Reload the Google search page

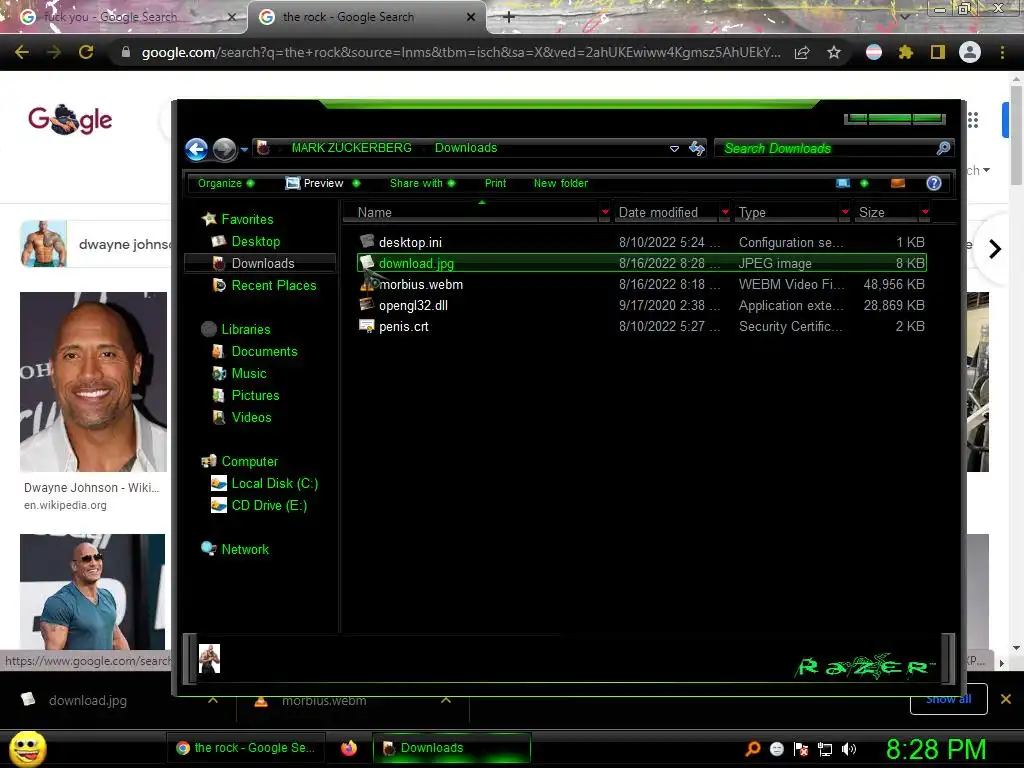tap(86, 52)
